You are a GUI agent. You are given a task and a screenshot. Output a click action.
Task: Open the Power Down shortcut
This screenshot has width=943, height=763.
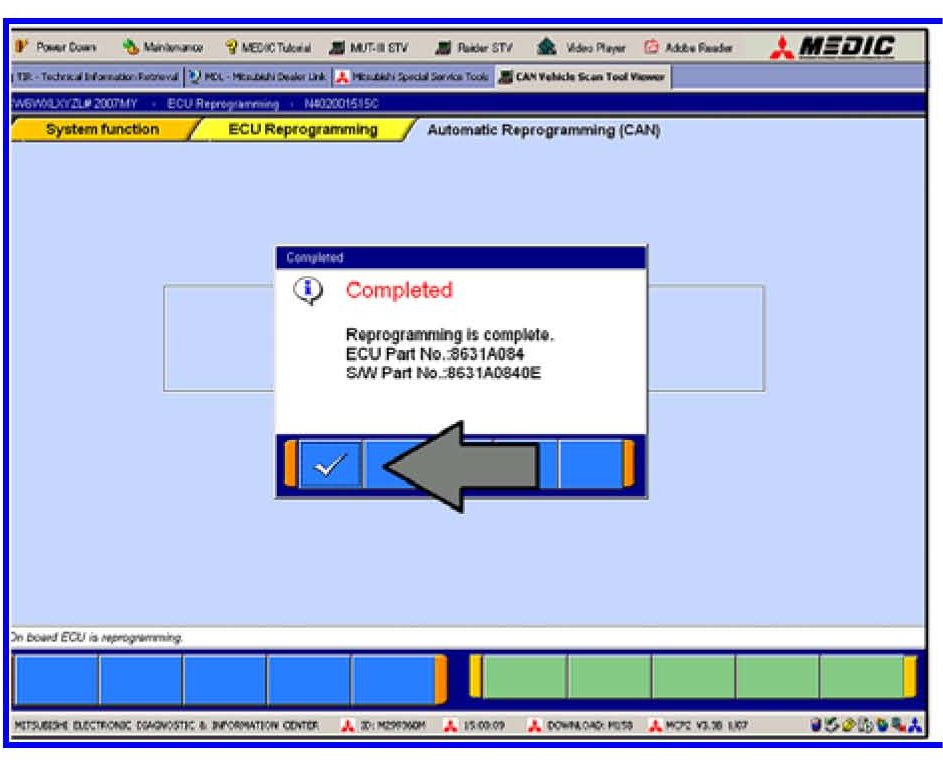coord(55,47)
